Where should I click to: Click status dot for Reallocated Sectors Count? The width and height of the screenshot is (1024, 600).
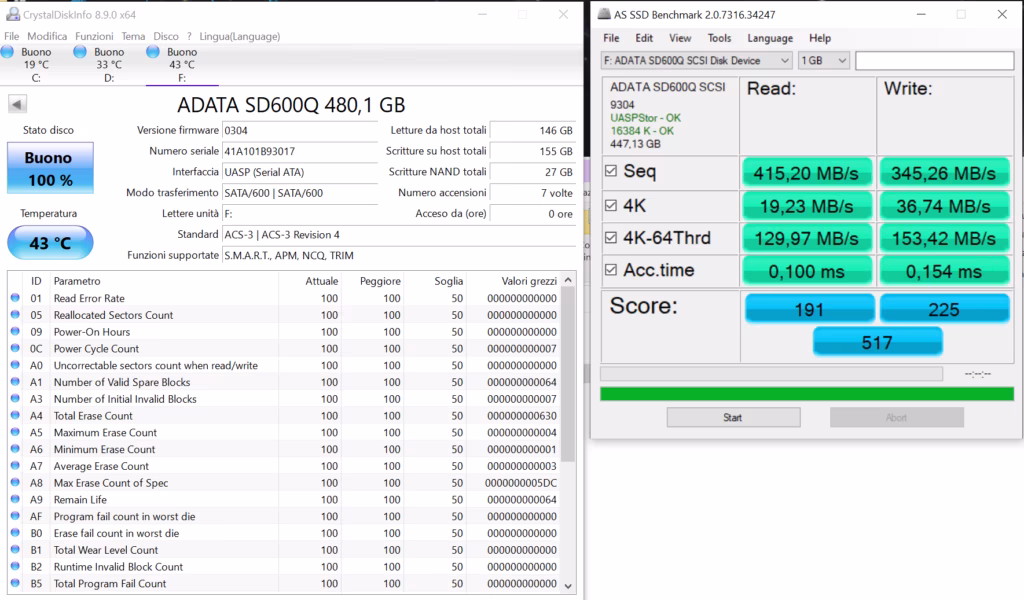click(x=15, y=315)
